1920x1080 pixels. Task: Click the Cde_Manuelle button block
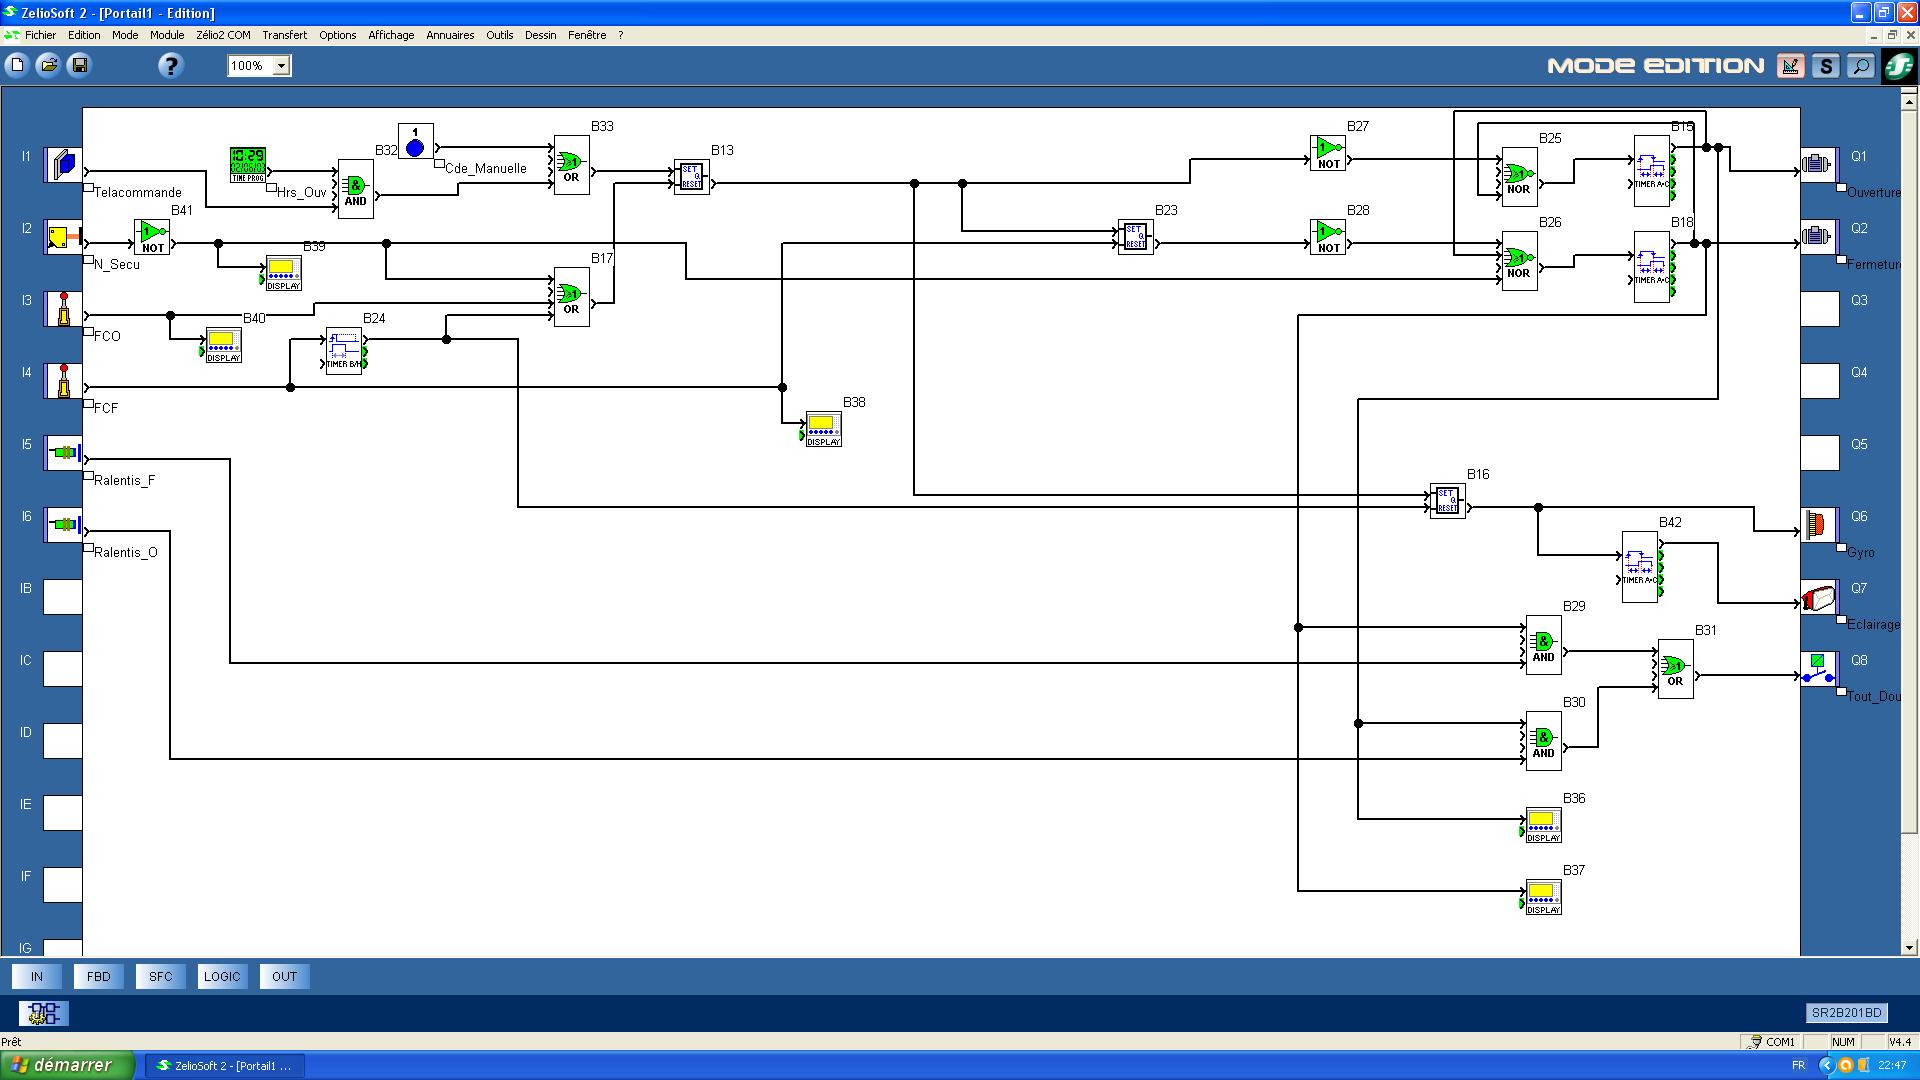[416, 141]
